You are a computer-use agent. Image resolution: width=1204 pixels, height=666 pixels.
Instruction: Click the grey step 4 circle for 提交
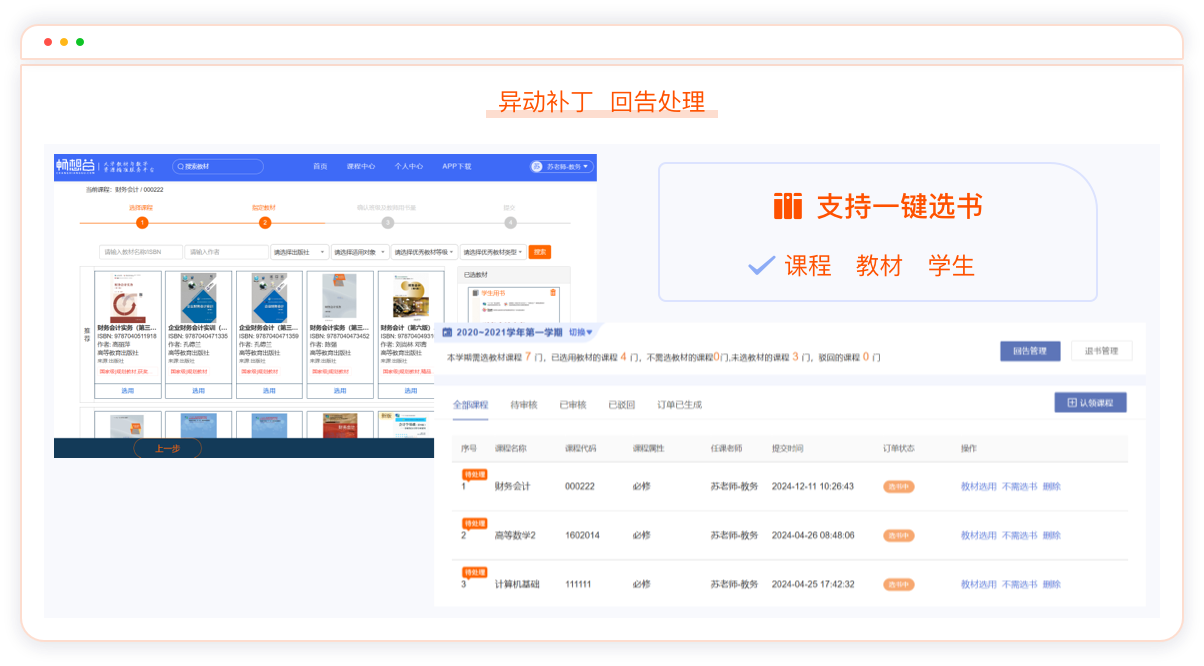511,223
